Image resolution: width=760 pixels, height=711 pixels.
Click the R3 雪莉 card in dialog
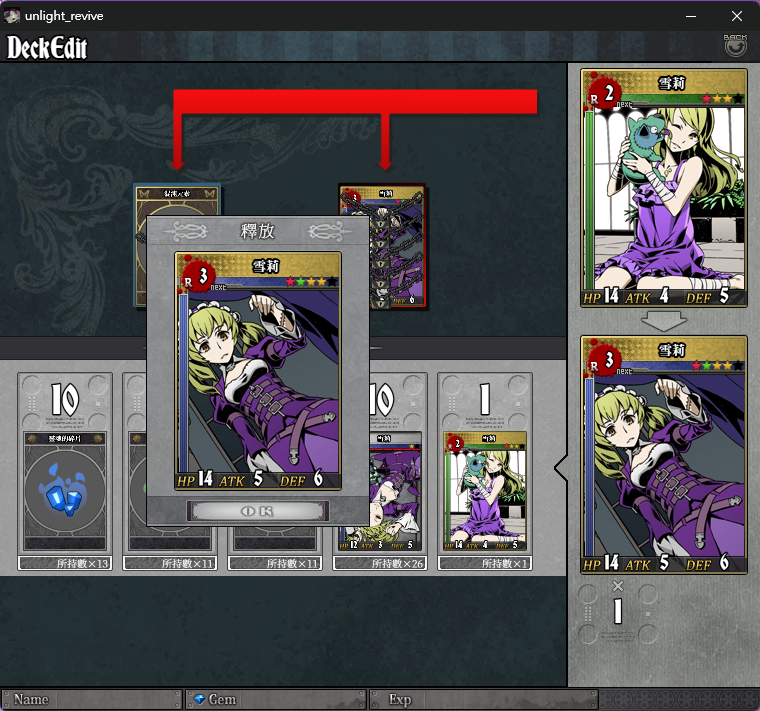258,371
